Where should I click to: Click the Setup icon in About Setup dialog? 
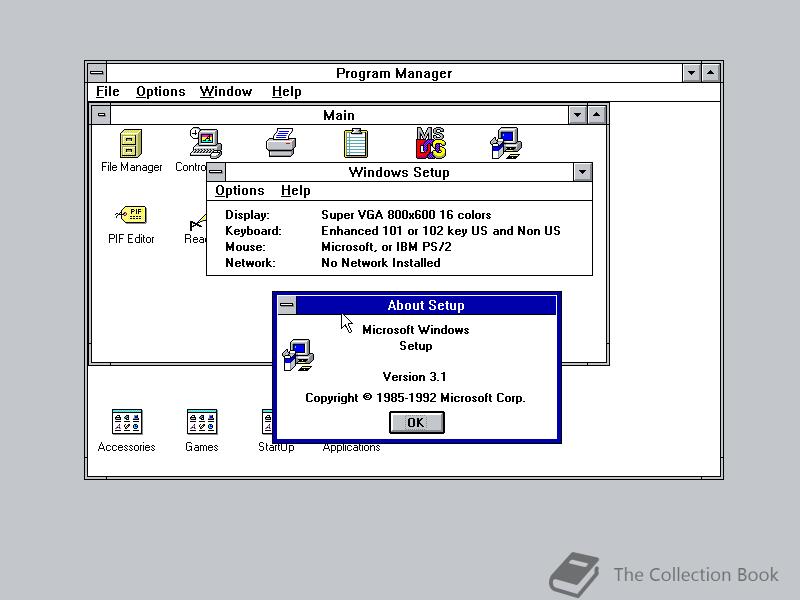(x=298, y=355)
